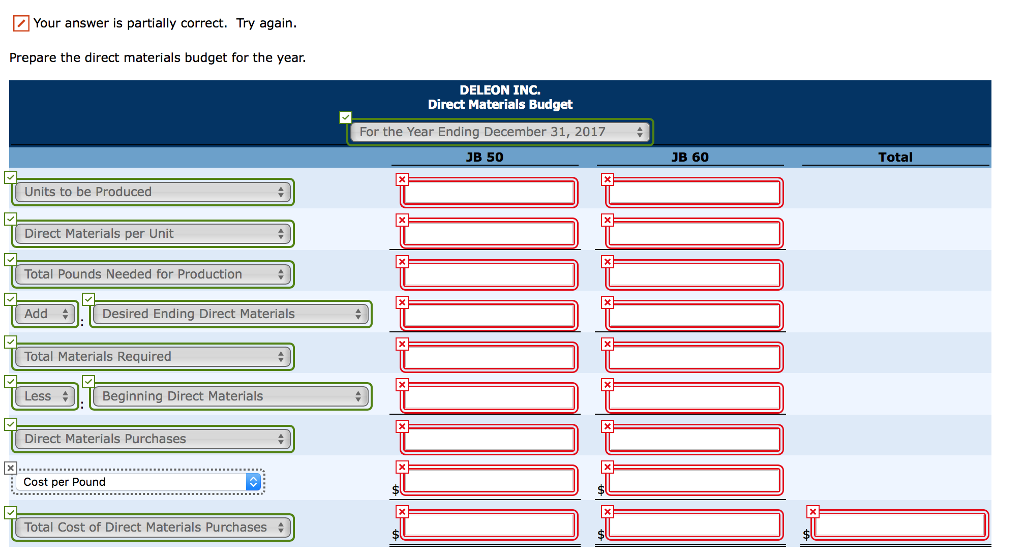Click green check icon beside year-ending dropdown
This screenshot has height=558, width=1024.
point(345,118)
